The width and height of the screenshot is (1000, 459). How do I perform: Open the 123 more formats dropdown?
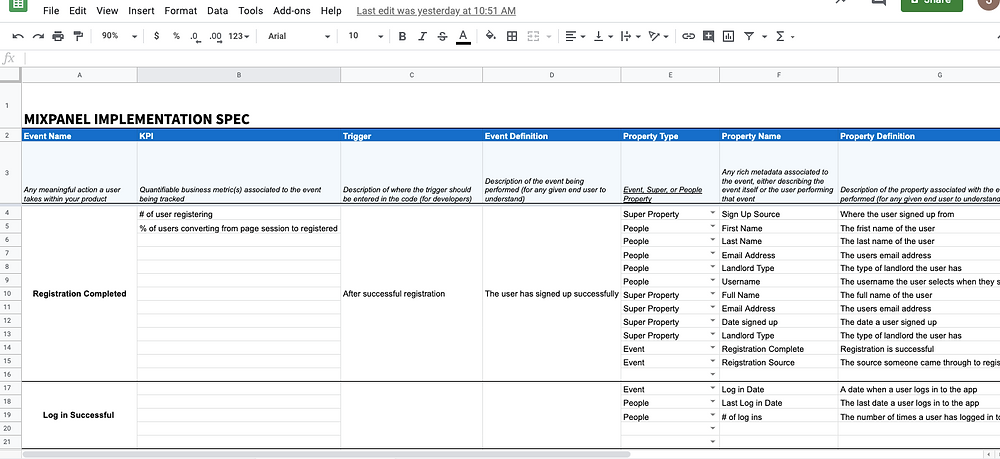(239, 36)
